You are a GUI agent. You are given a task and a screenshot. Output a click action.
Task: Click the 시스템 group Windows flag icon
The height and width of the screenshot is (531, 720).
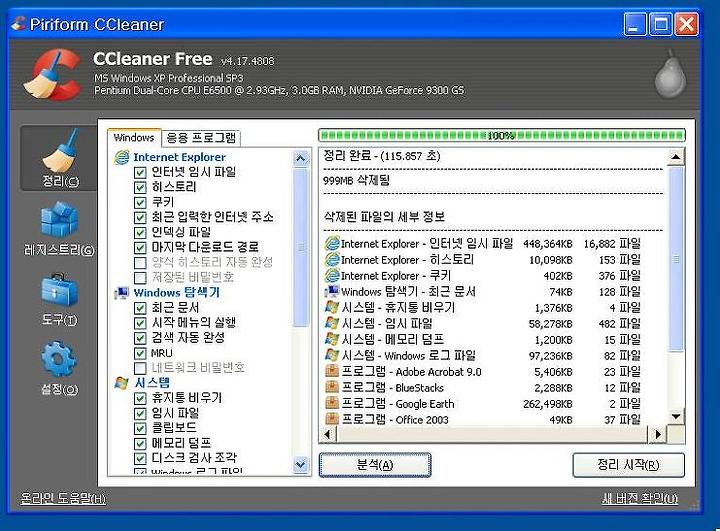click(122, 383)
